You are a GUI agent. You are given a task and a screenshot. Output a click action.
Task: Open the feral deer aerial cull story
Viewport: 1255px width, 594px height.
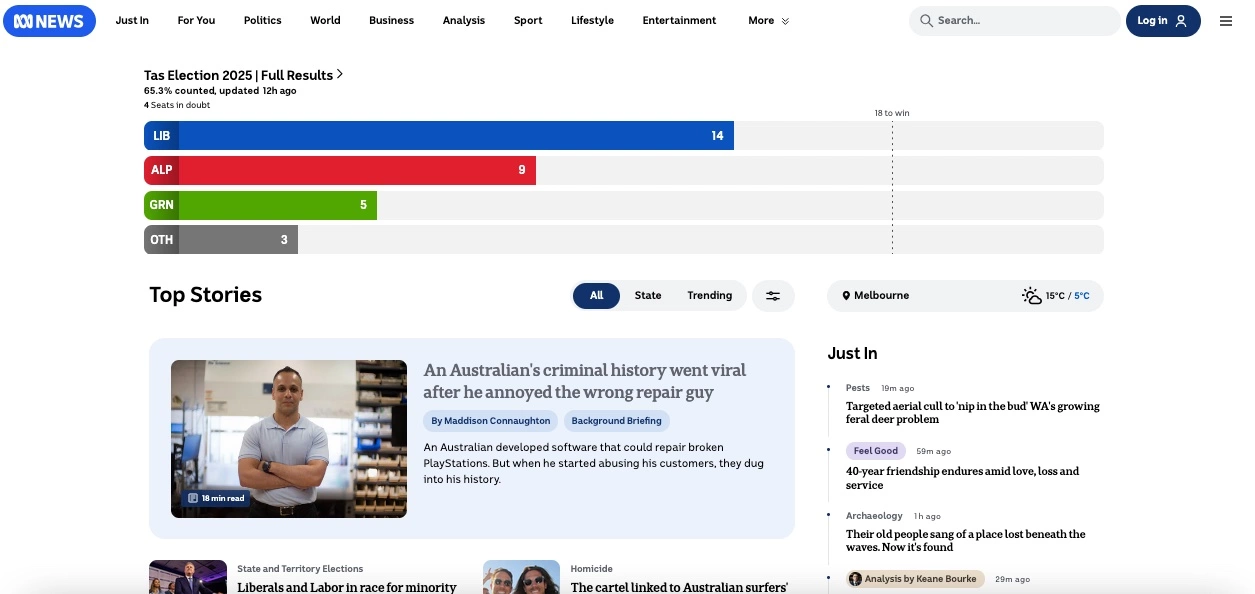point(972,413)
